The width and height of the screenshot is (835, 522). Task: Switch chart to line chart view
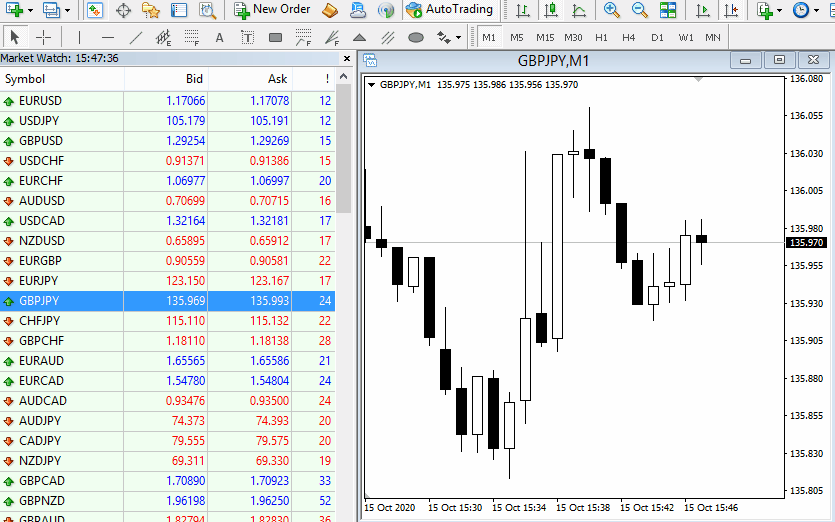point(579,10)
